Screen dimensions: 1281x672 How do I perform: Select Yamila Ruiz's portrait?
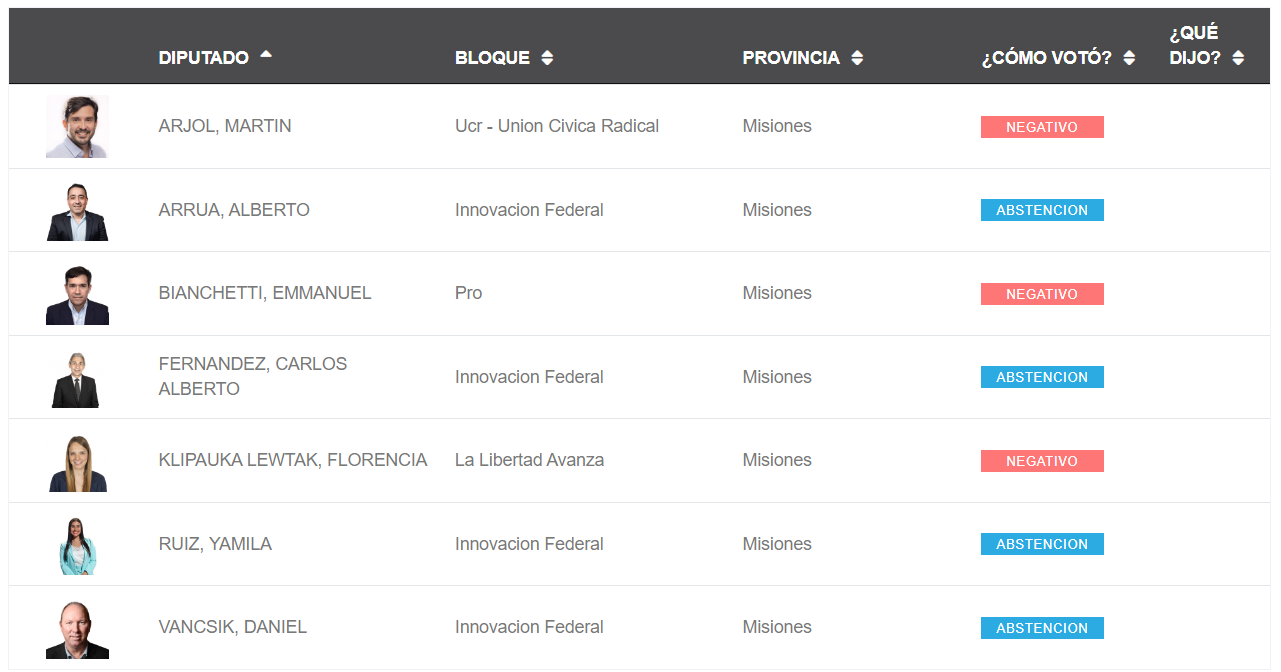[77, 545]
